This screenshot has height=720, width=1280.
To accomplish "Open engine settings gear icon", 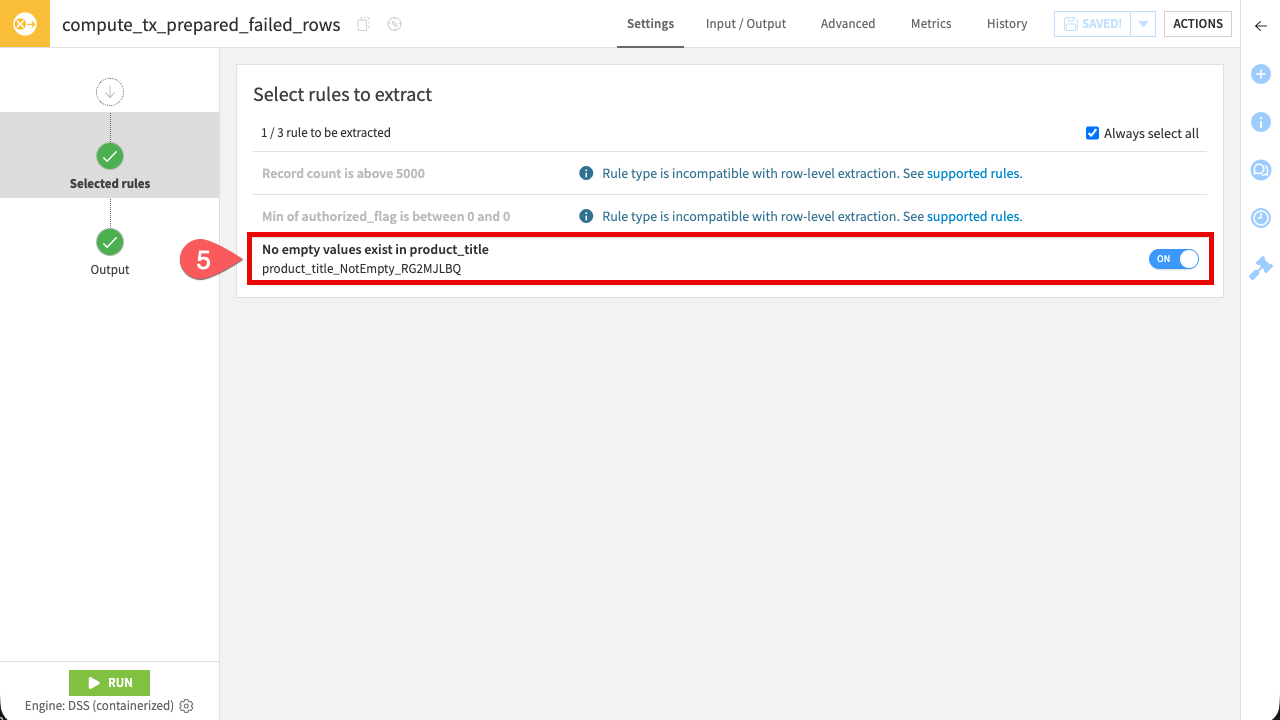I will pos(186,706).
